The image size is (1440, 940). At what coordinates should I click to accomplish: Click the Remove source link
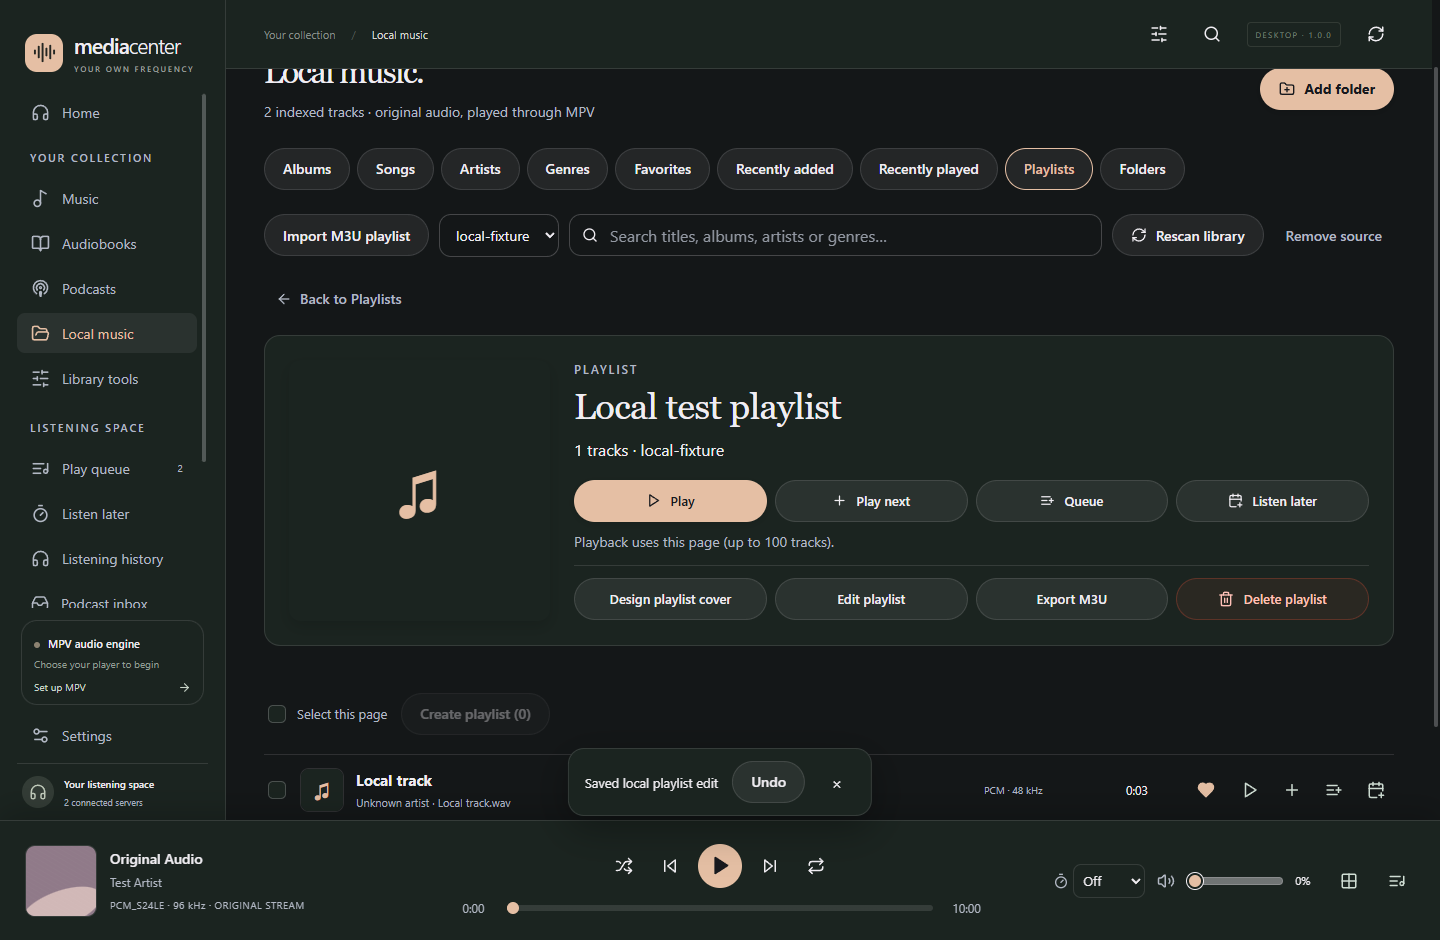pos(1333,236)
